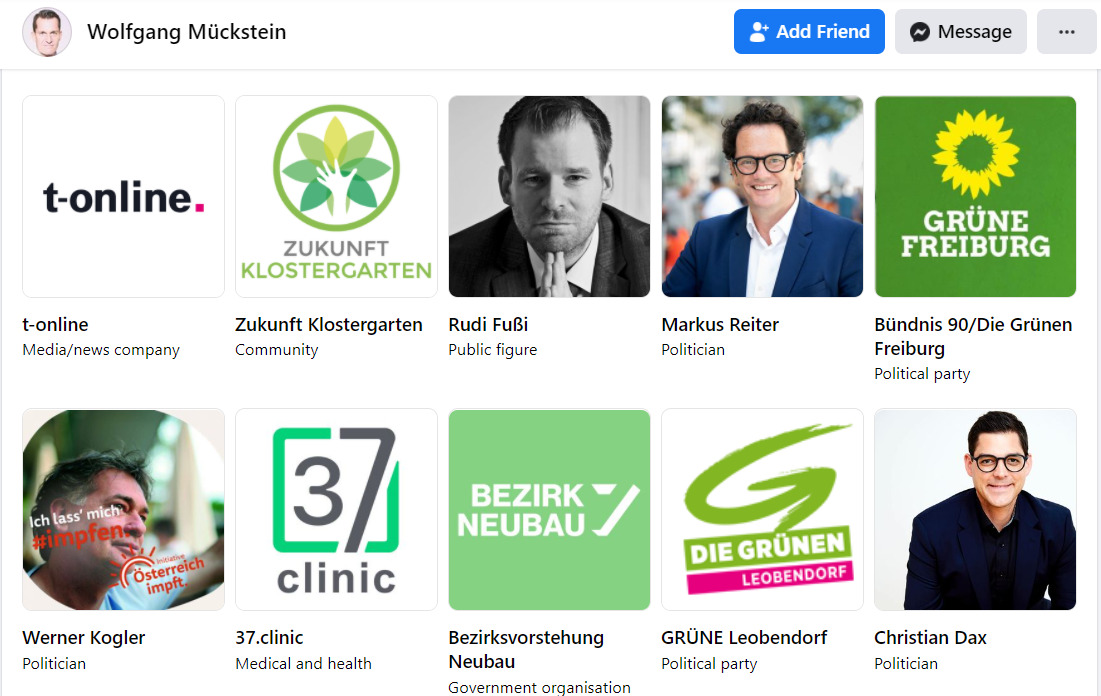Click Wolfgang Mückstein's profile avatar
The image size is (1101, 696).
47,32
